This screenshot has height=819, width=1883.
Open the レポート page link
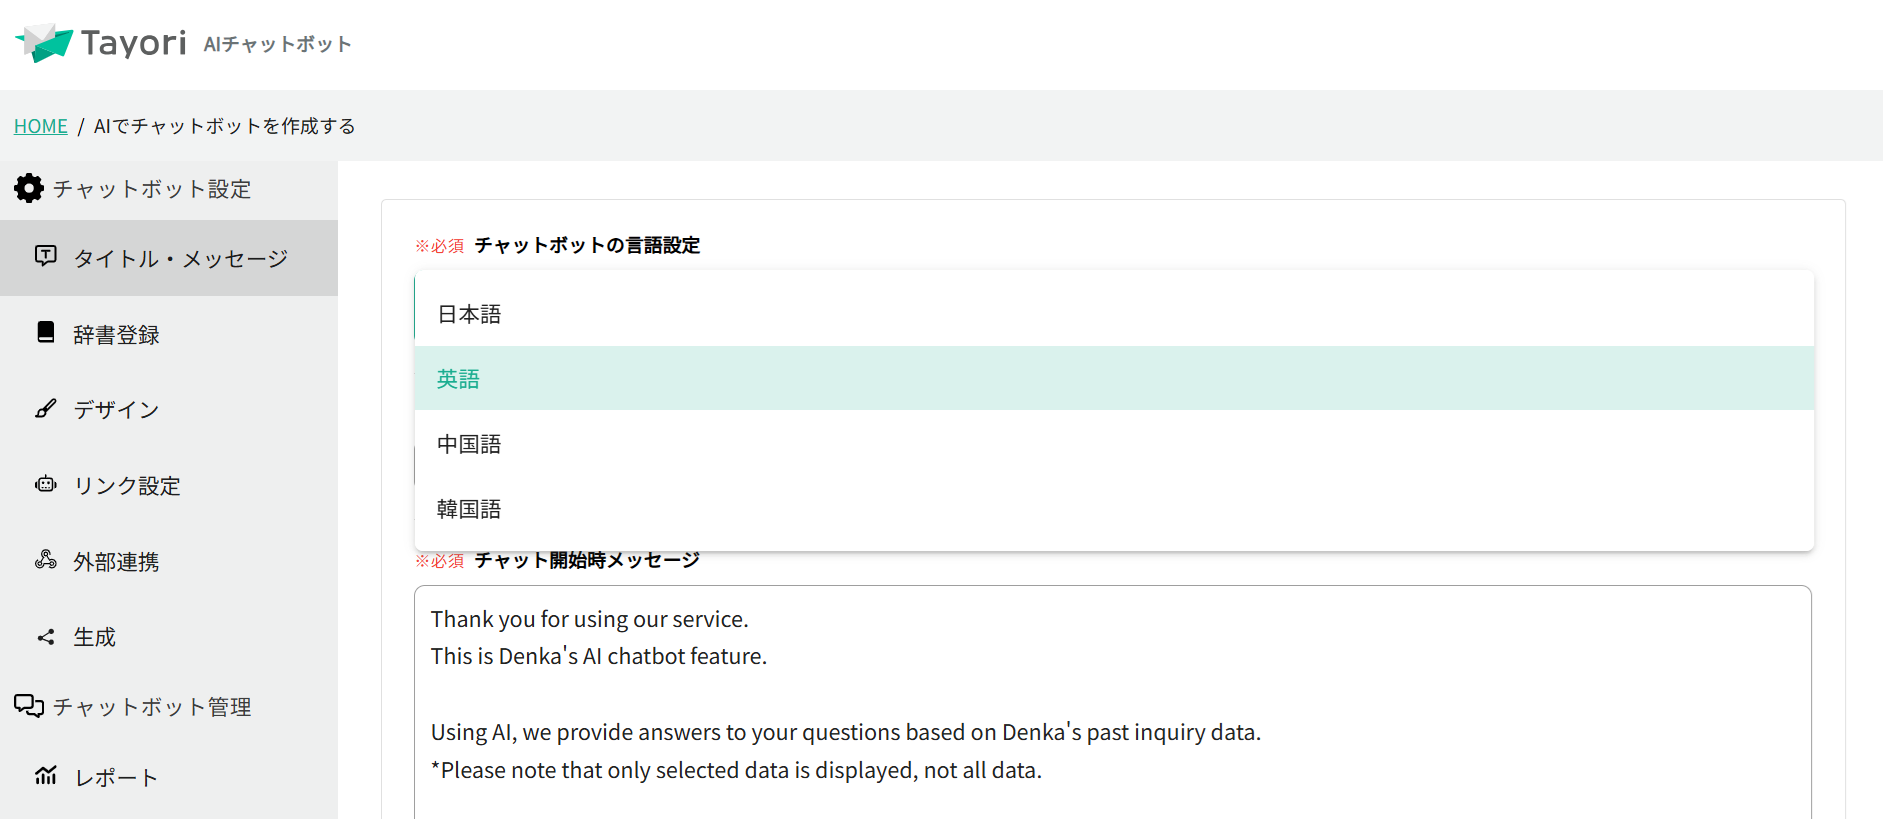[x=116, y=778]
